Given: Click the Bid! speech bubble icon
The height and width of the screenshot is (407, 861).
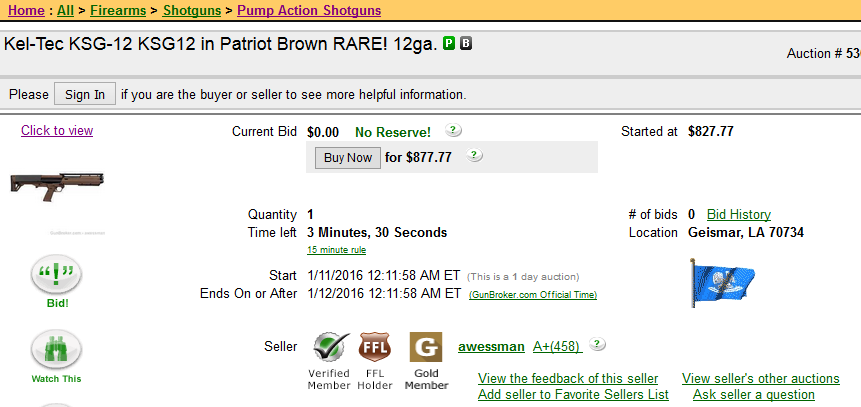Looking at the screenshot, I should 57,274.
